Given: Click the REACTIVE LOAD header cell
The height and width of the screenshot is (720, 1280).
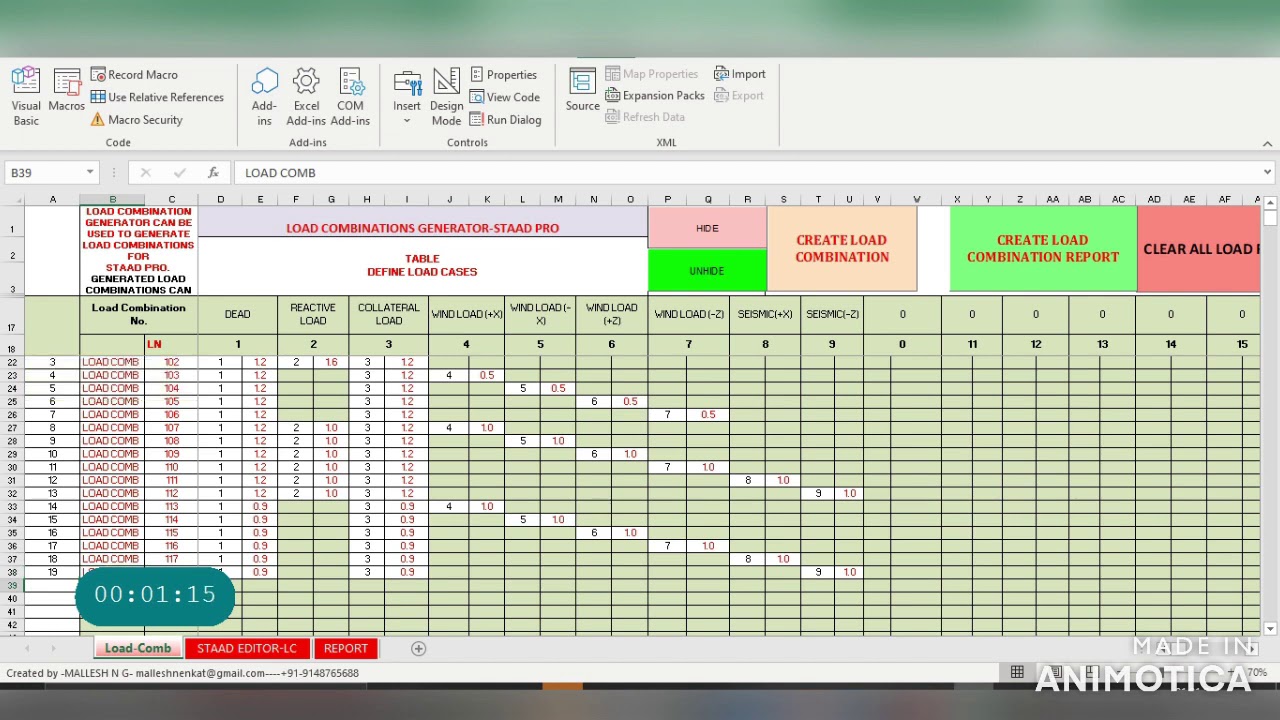Looking at the screenshot, I should tap(313, 314).
